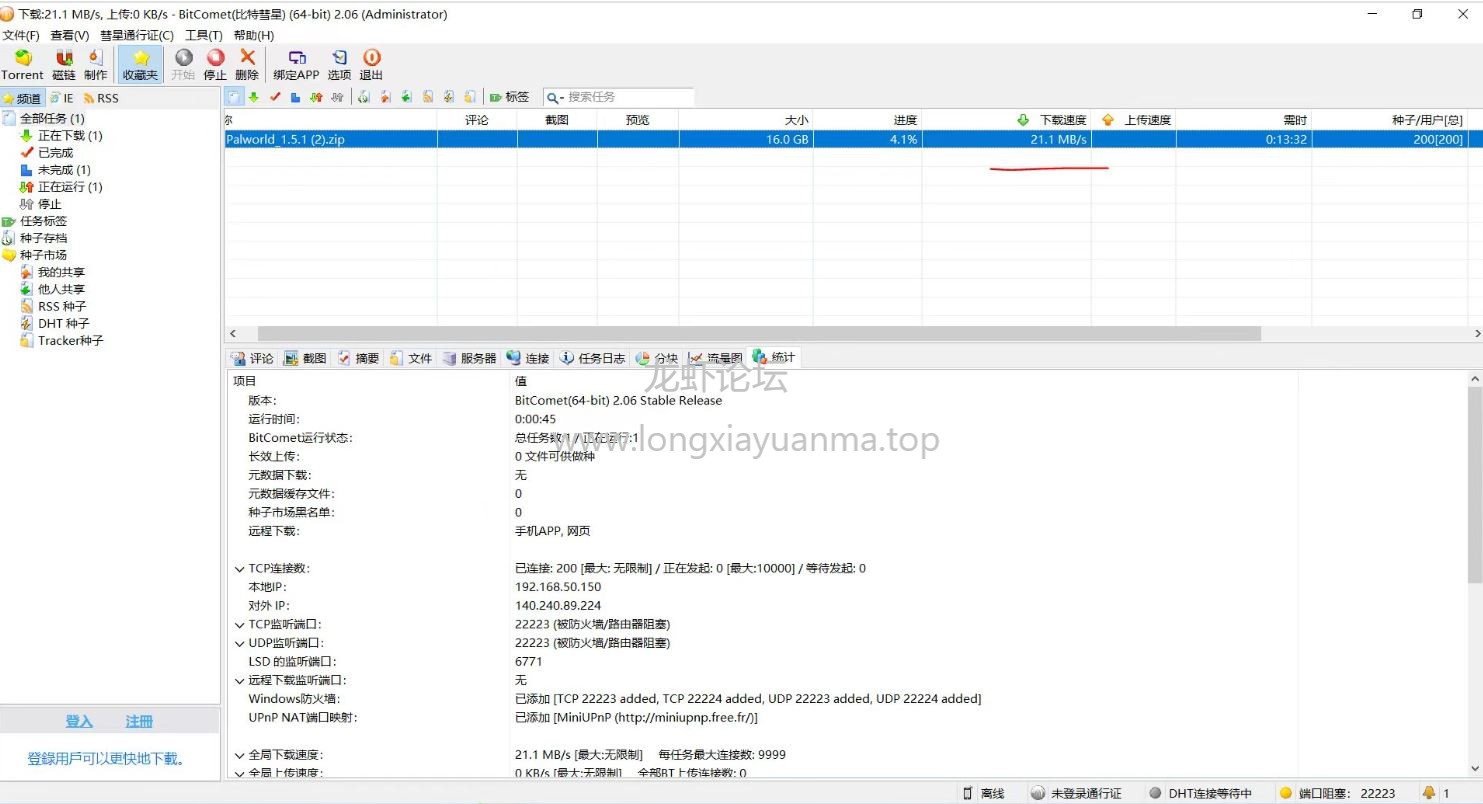Open 他人共享 in sidebar
The width and height of the screenshot is (1483, 804).
tap(61, 289)
